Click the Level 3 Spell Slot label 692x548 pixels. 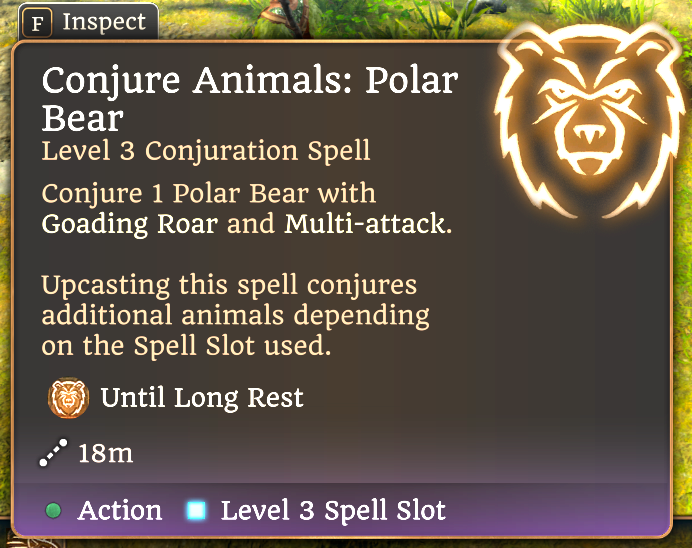[333, 511]
